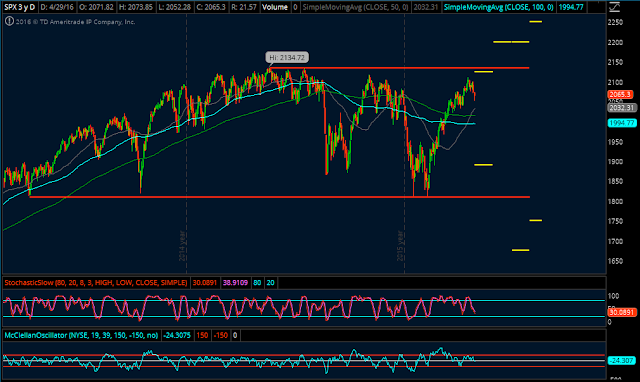Click the 38.9109 stochastic value

235,282
